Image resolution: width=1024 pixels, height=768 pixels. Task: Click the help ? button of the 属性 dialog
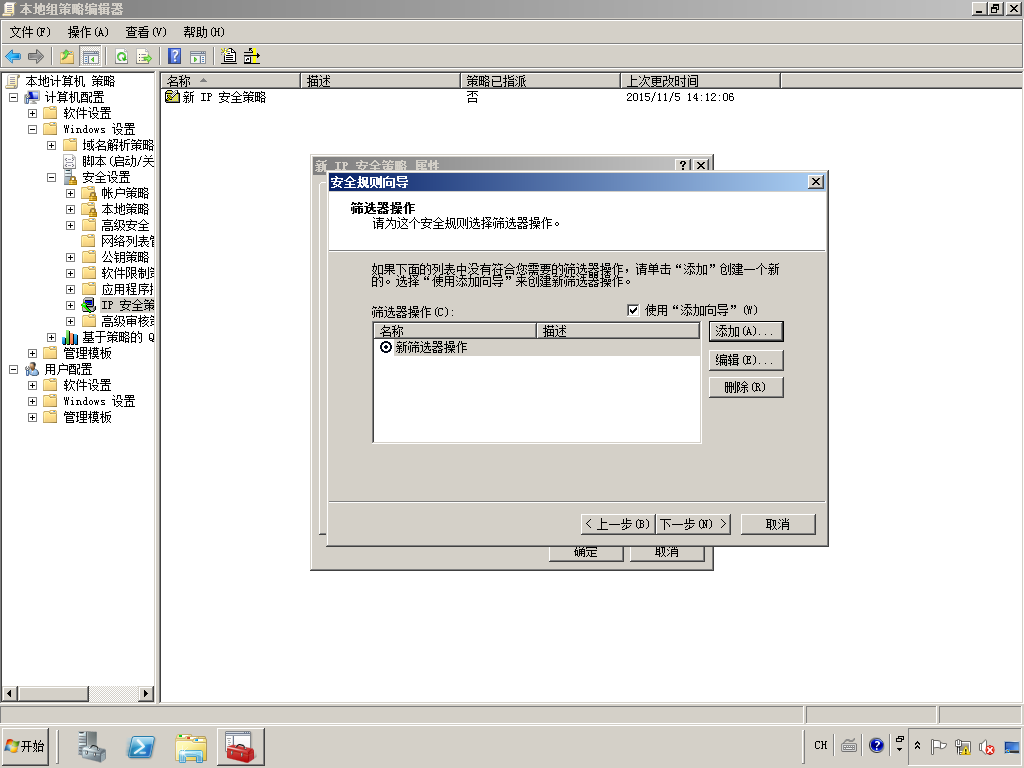coord(683,165)
